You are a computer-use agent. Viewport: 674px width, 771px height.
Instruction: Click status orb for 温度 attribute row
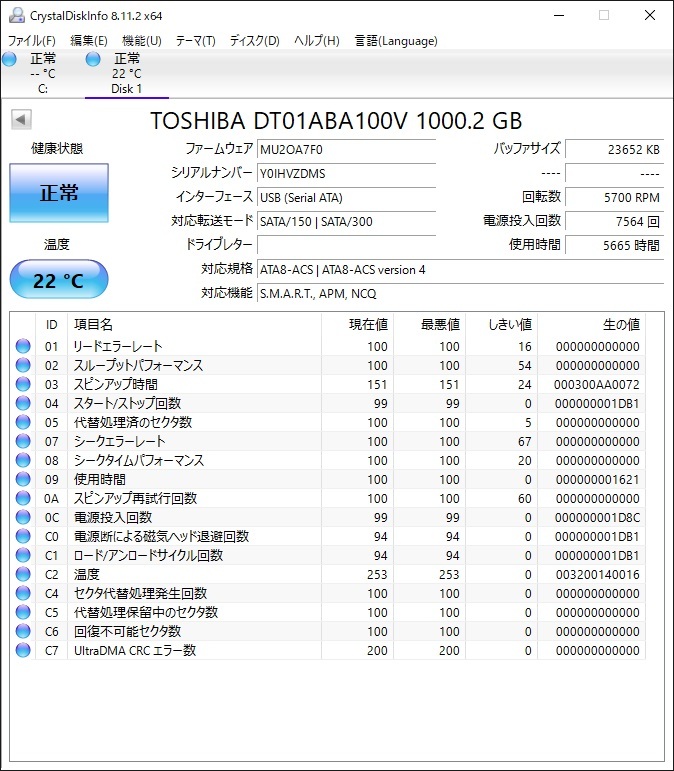point(23,575)
